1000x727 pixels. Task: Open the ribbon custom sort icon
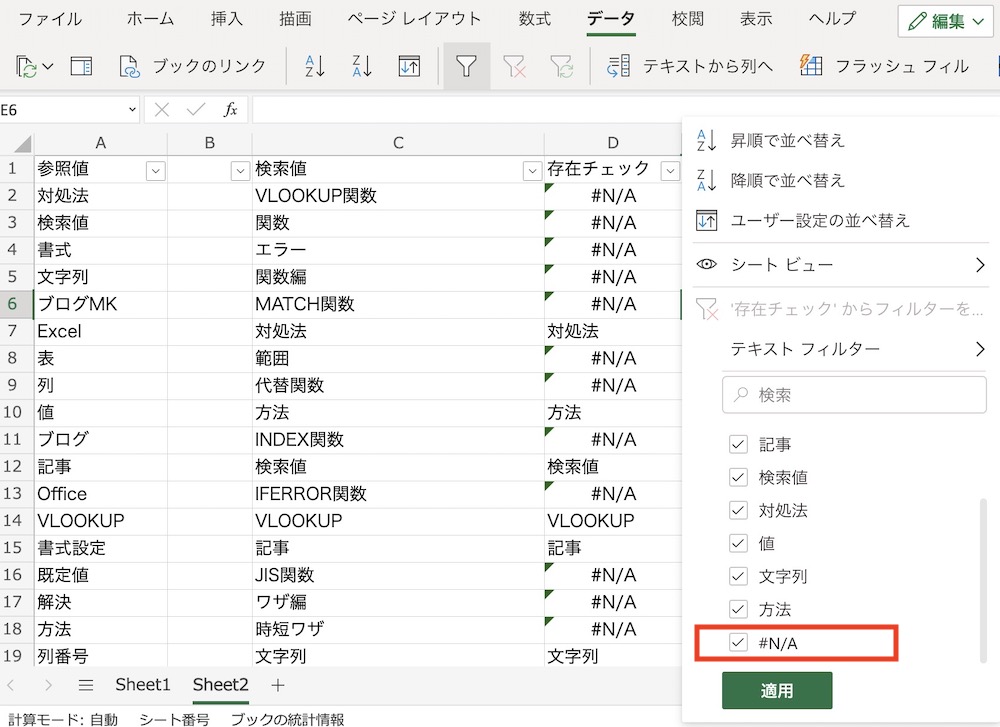tap(409, 66)
